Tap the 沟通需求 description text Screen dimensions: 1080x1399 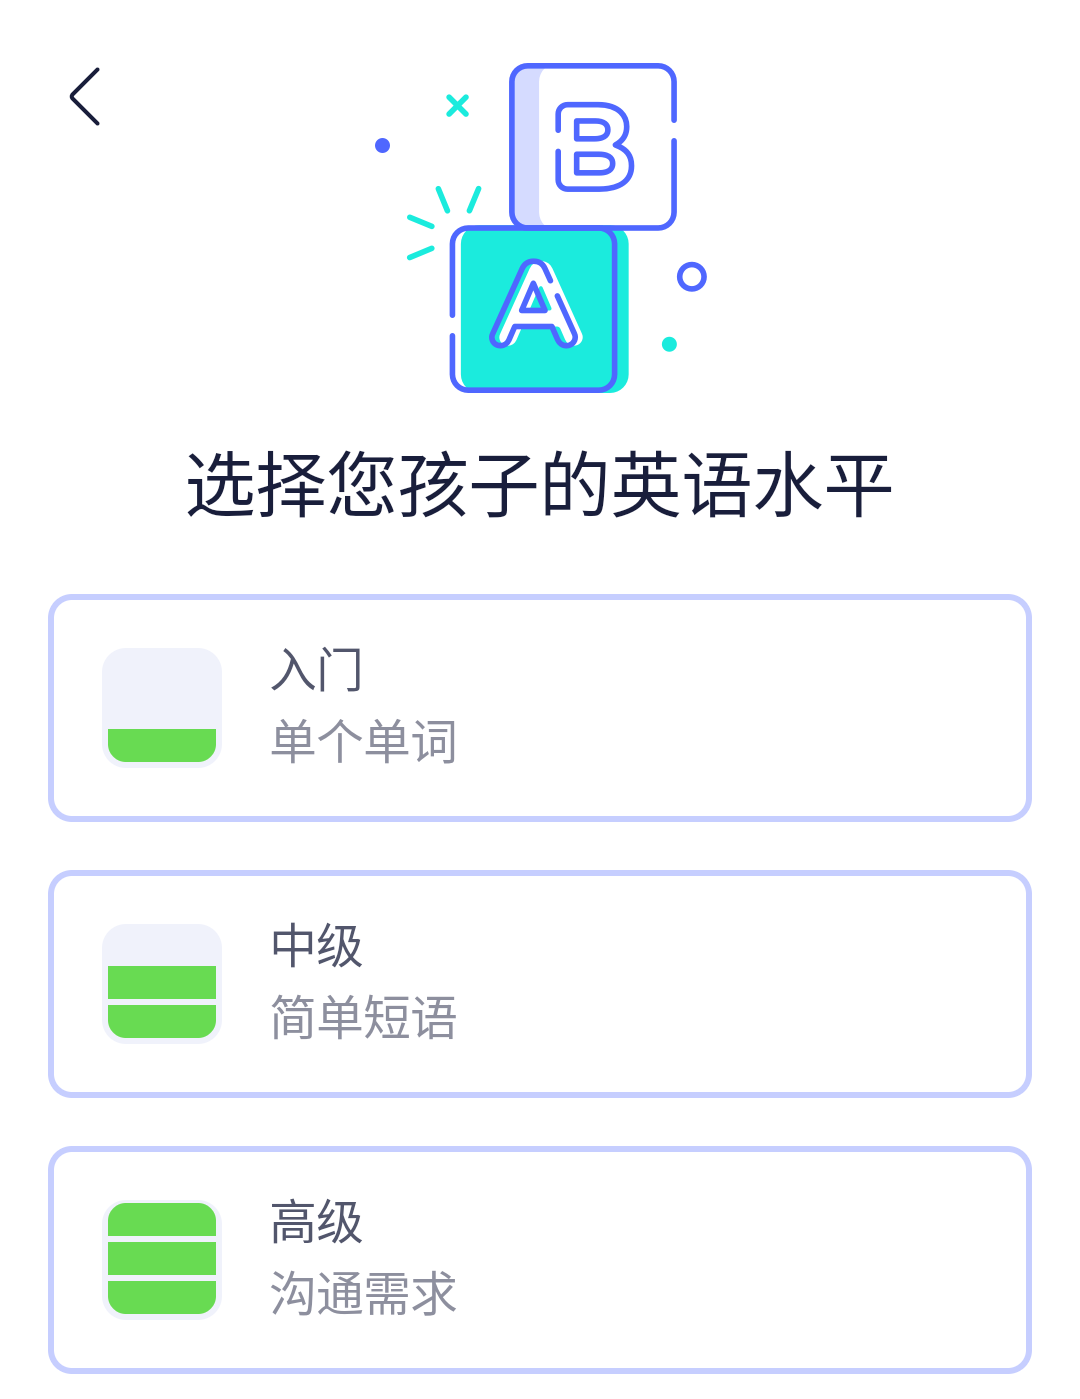click(363, 1294)
